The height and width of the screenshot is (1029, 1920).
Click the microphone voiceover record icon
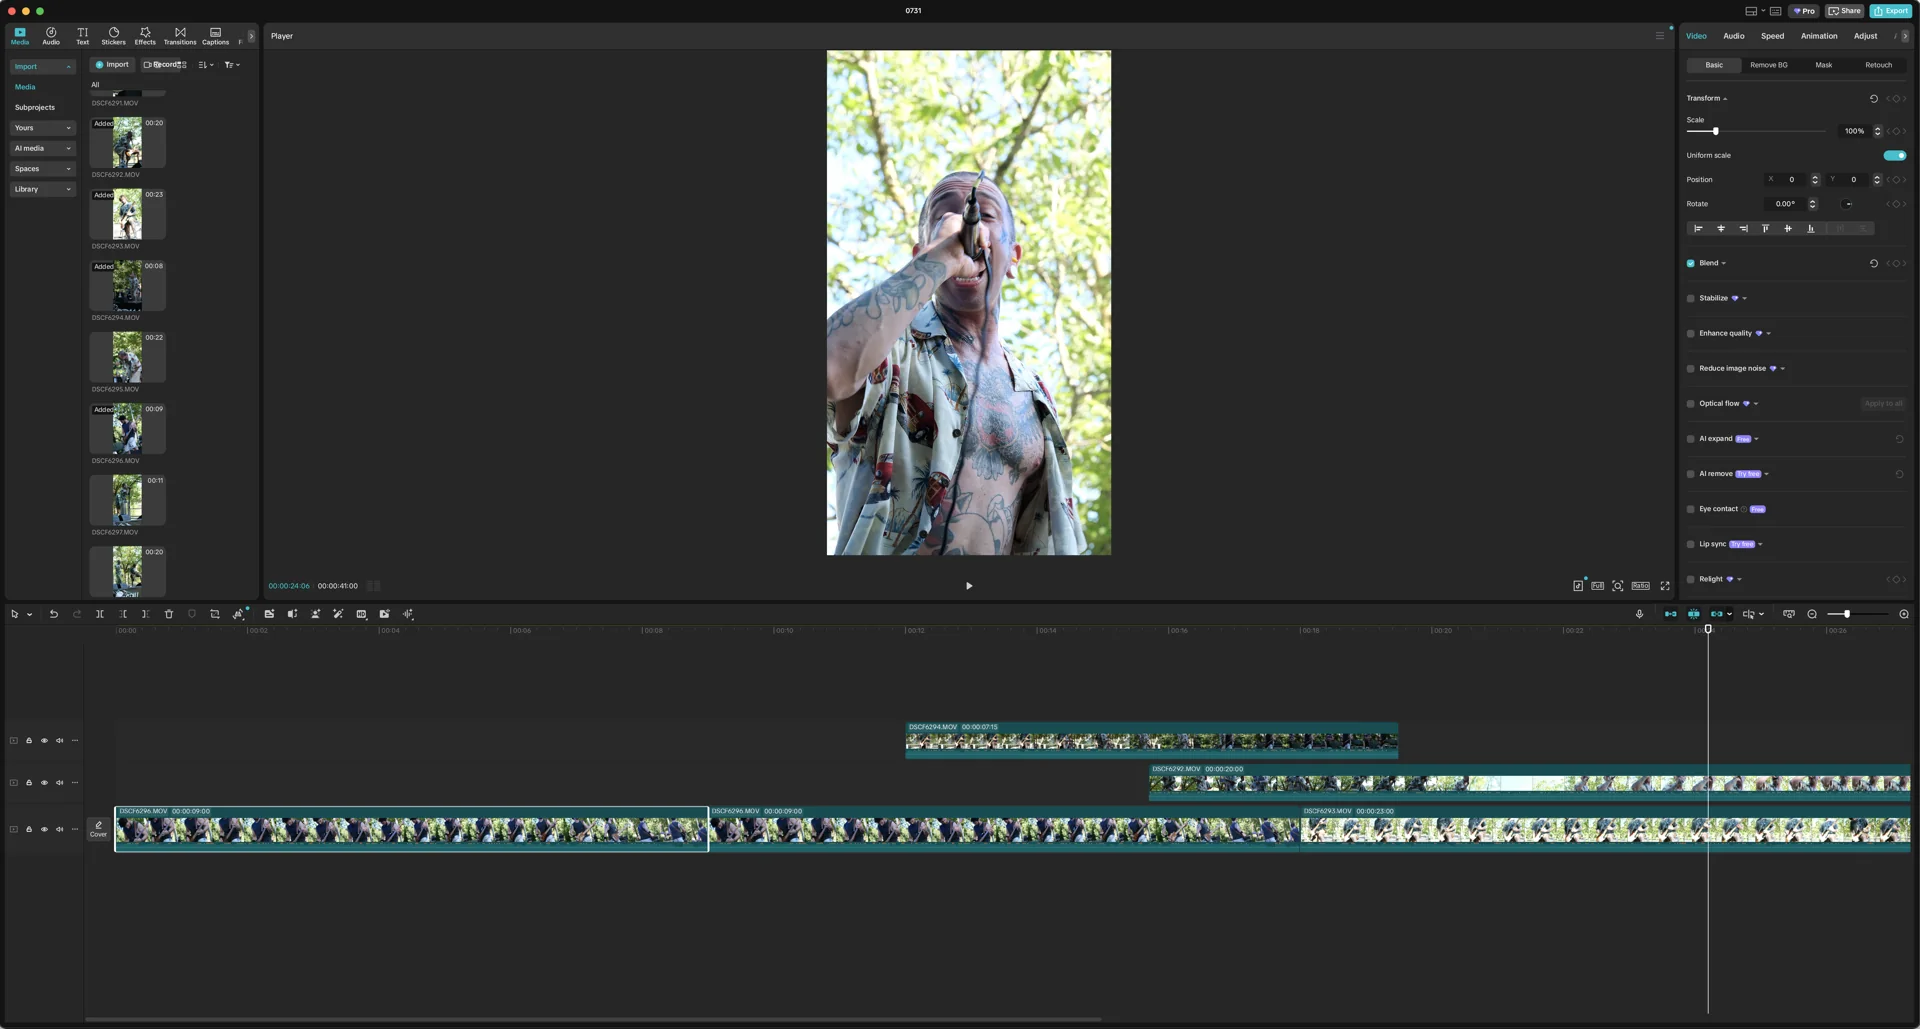click(x=1639, y=614)
